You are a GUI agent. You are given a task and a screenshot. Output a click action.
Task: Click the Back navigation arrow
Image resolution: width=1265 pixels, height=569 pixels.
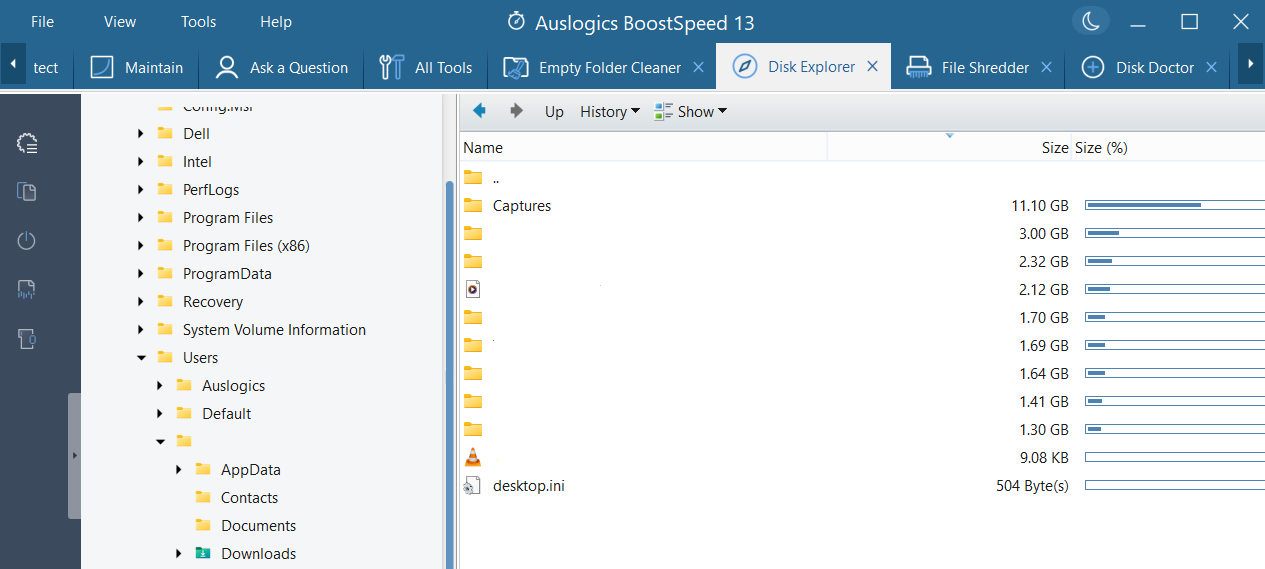click(x=480, y=111)
